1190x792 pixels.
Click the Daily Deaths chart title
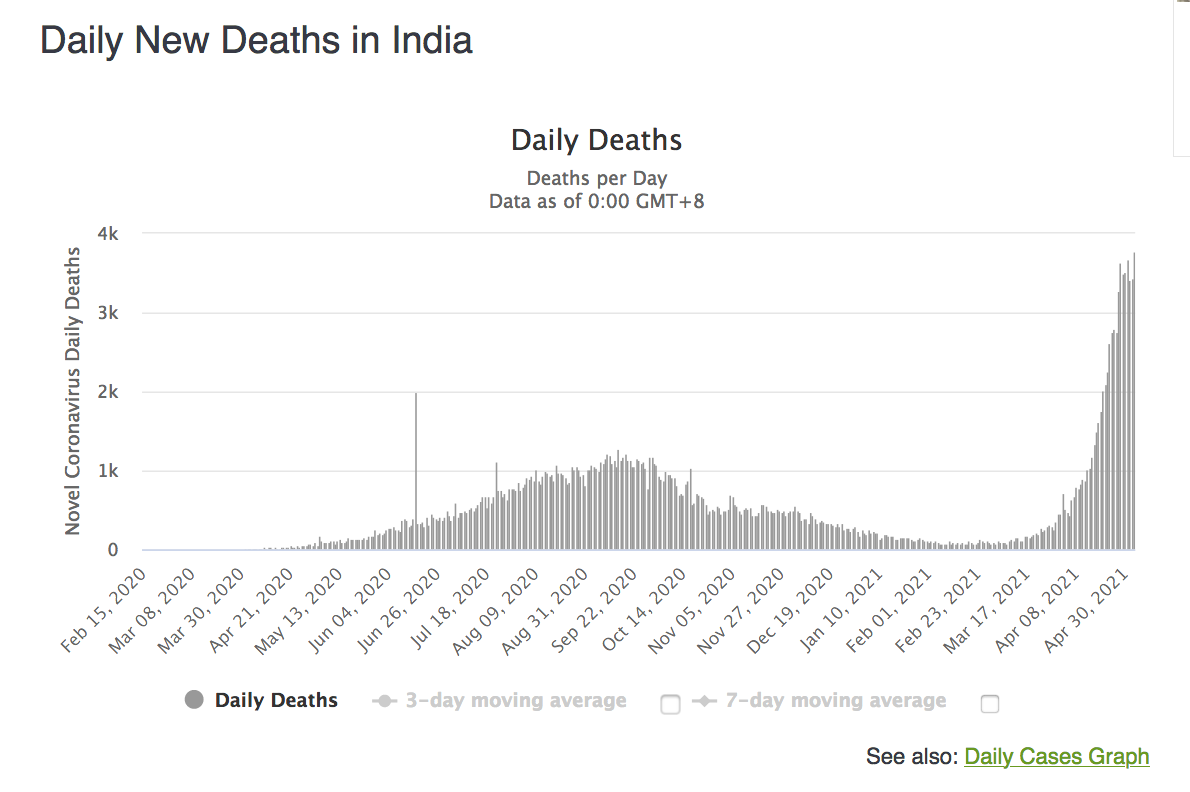596,140
